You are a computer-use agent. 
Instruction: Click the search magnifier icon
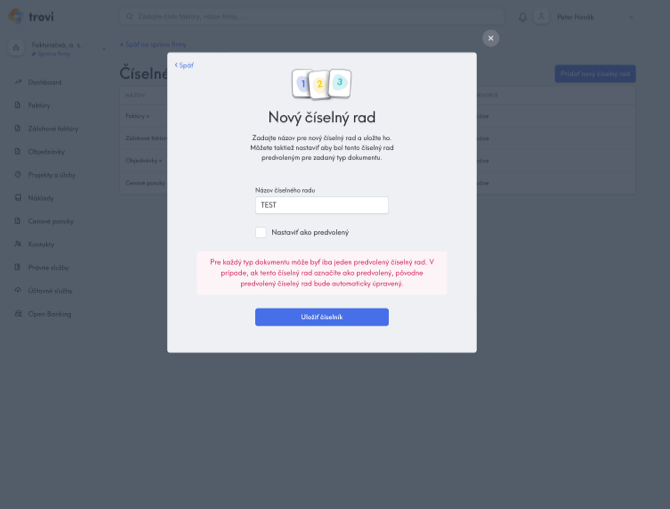click(x=129, y=17)
